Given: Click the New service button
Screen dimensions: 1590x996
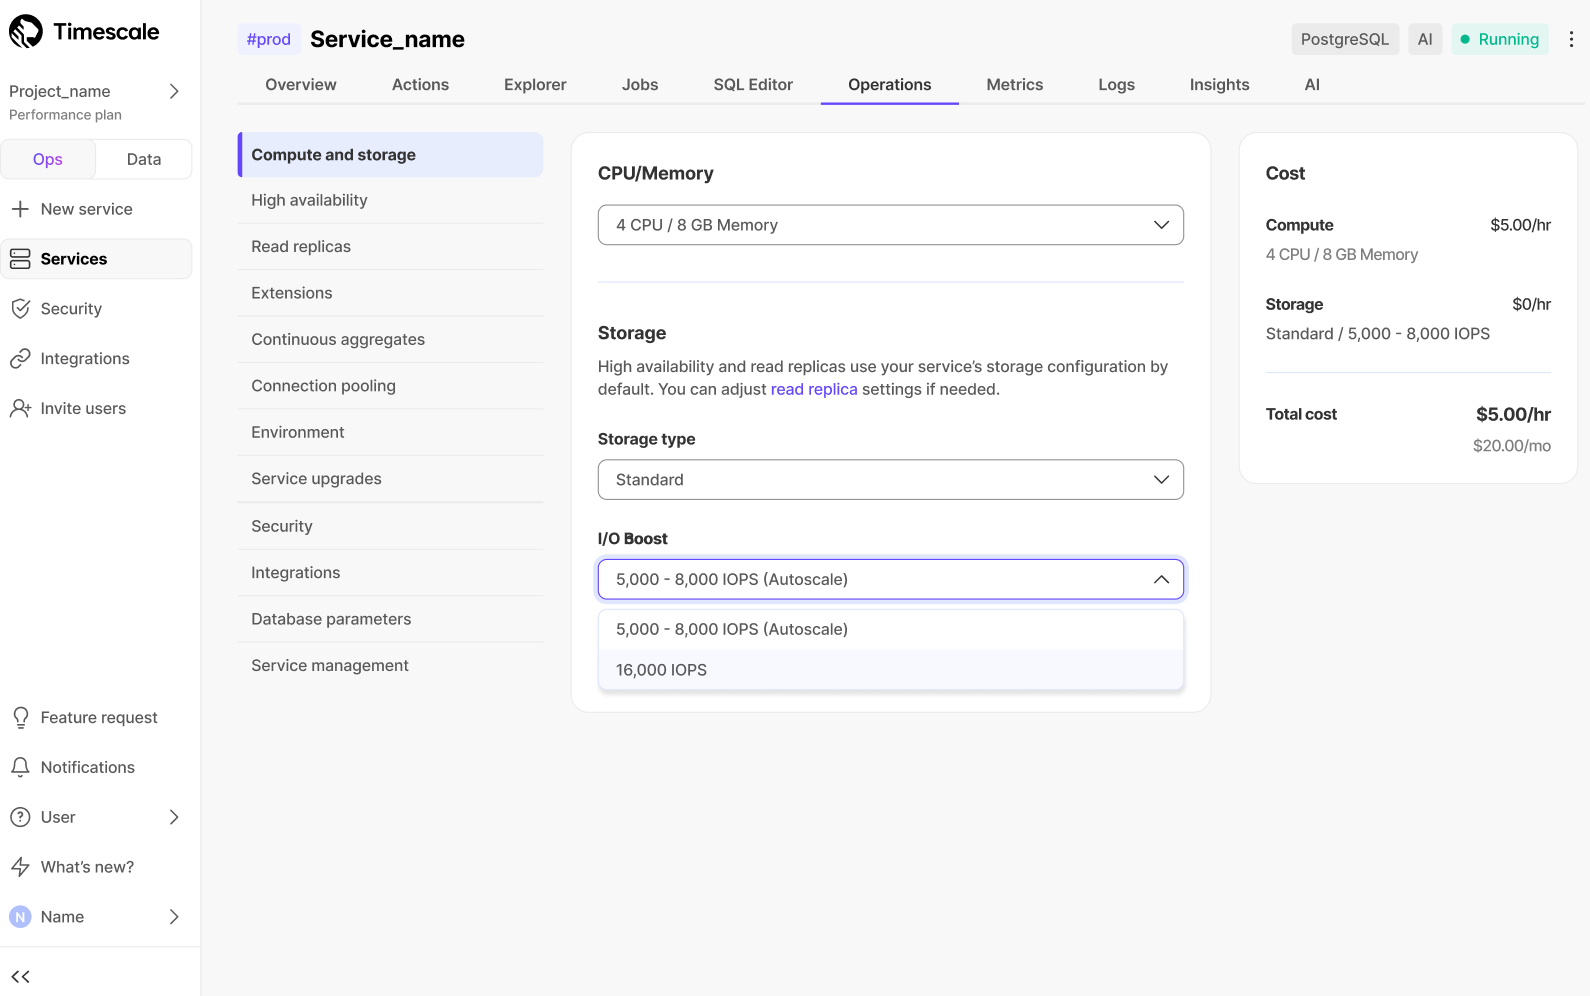Looking at the screenshot, I should pos(96,209).
